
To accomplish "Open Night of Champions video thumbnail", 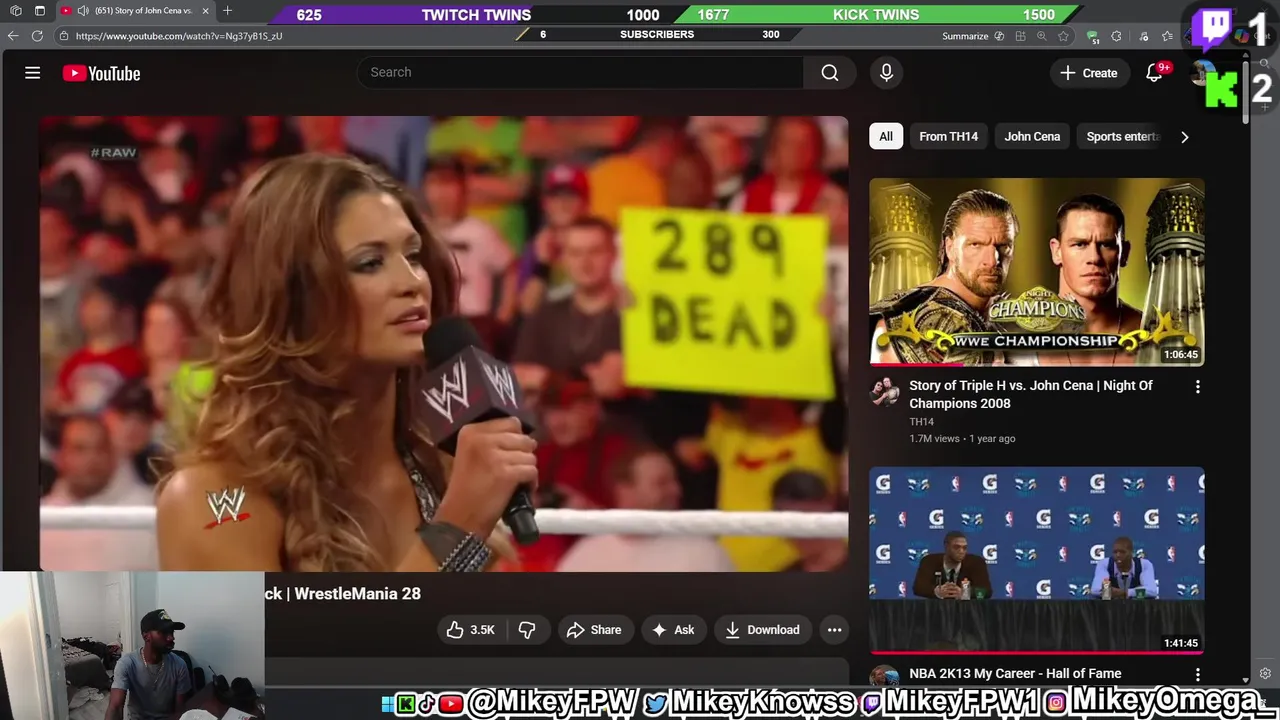I will (1036, 272).
